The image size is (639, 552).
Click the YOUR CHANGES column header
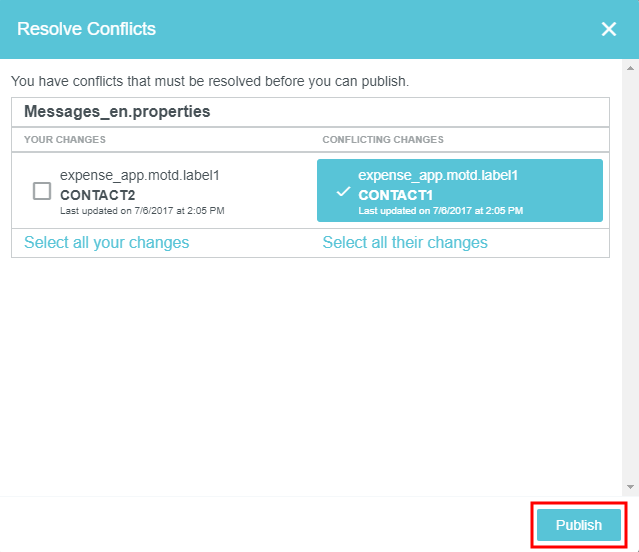(x=65, y=140)
